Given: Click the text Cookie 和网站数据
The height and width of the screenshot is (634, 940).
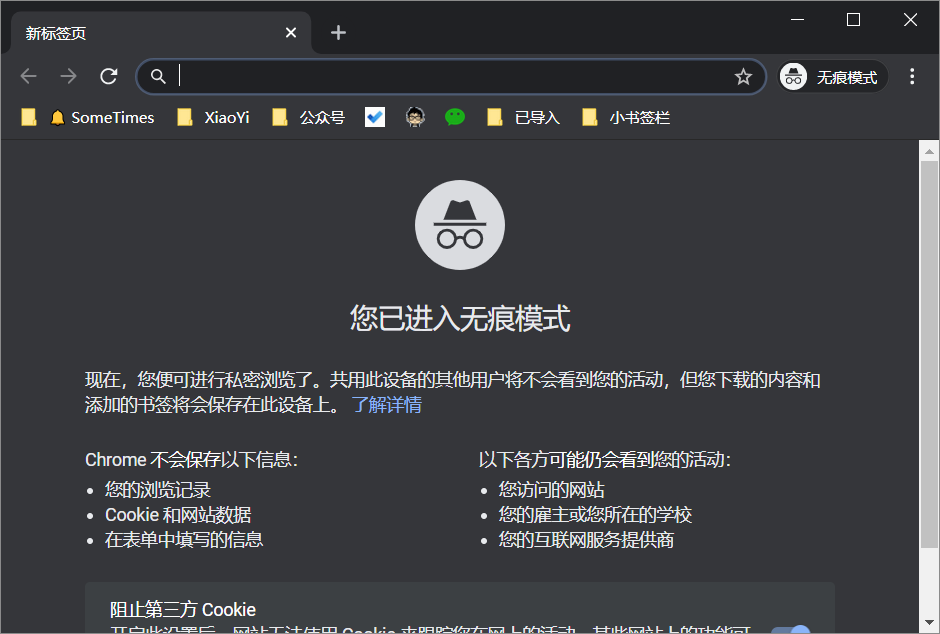Looking at the screenshot, I should (178, 515).
